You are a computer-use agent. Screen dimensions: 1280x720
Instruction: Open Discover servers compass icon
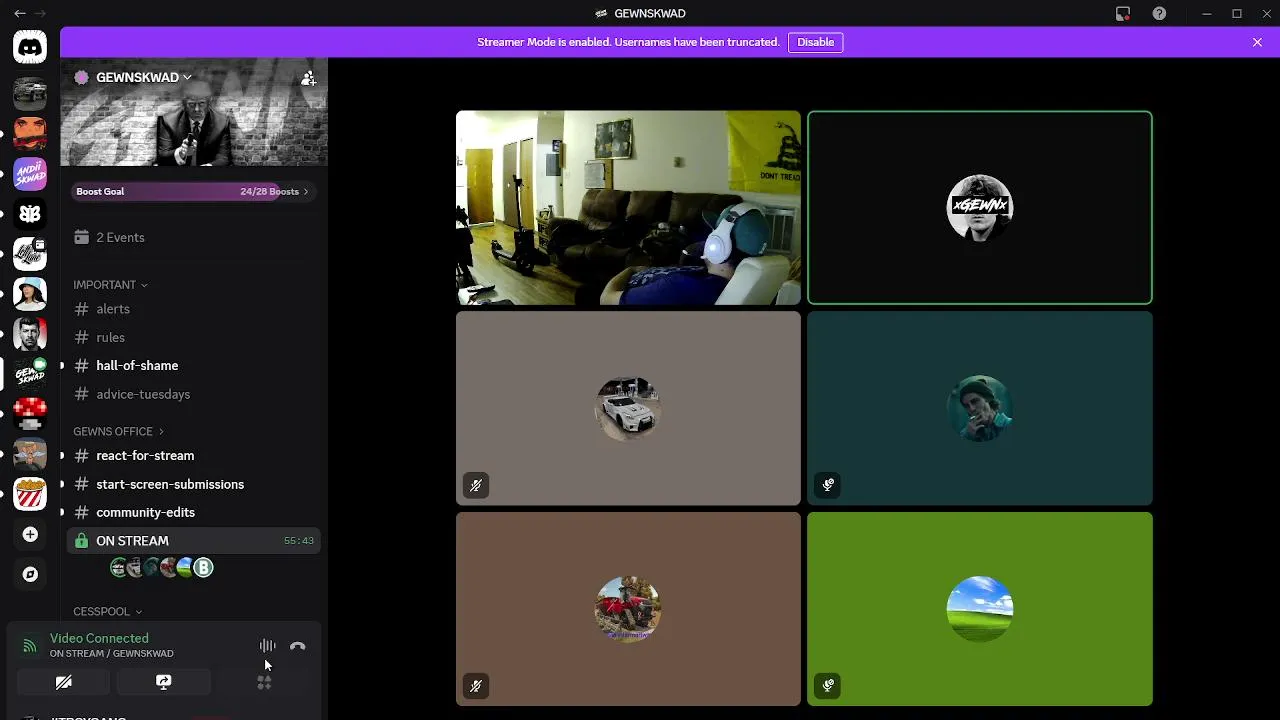click(x=30, y=574)
